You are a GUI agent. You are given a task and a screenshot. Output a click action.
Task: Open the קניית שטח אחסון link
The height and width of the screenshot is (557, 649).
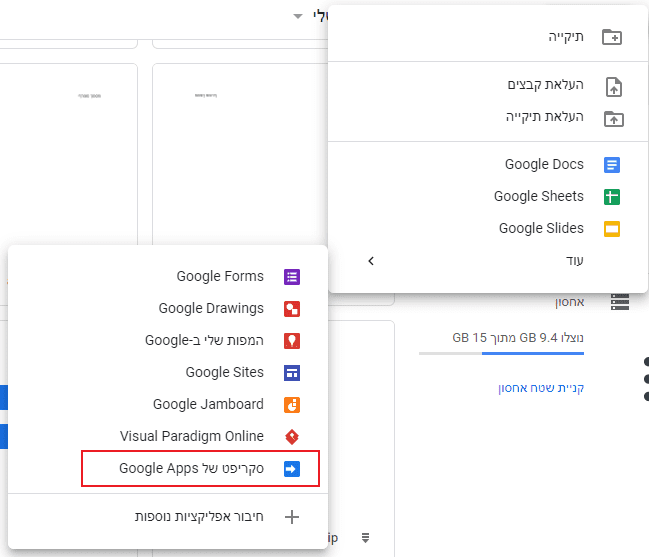tap(541, 388)
